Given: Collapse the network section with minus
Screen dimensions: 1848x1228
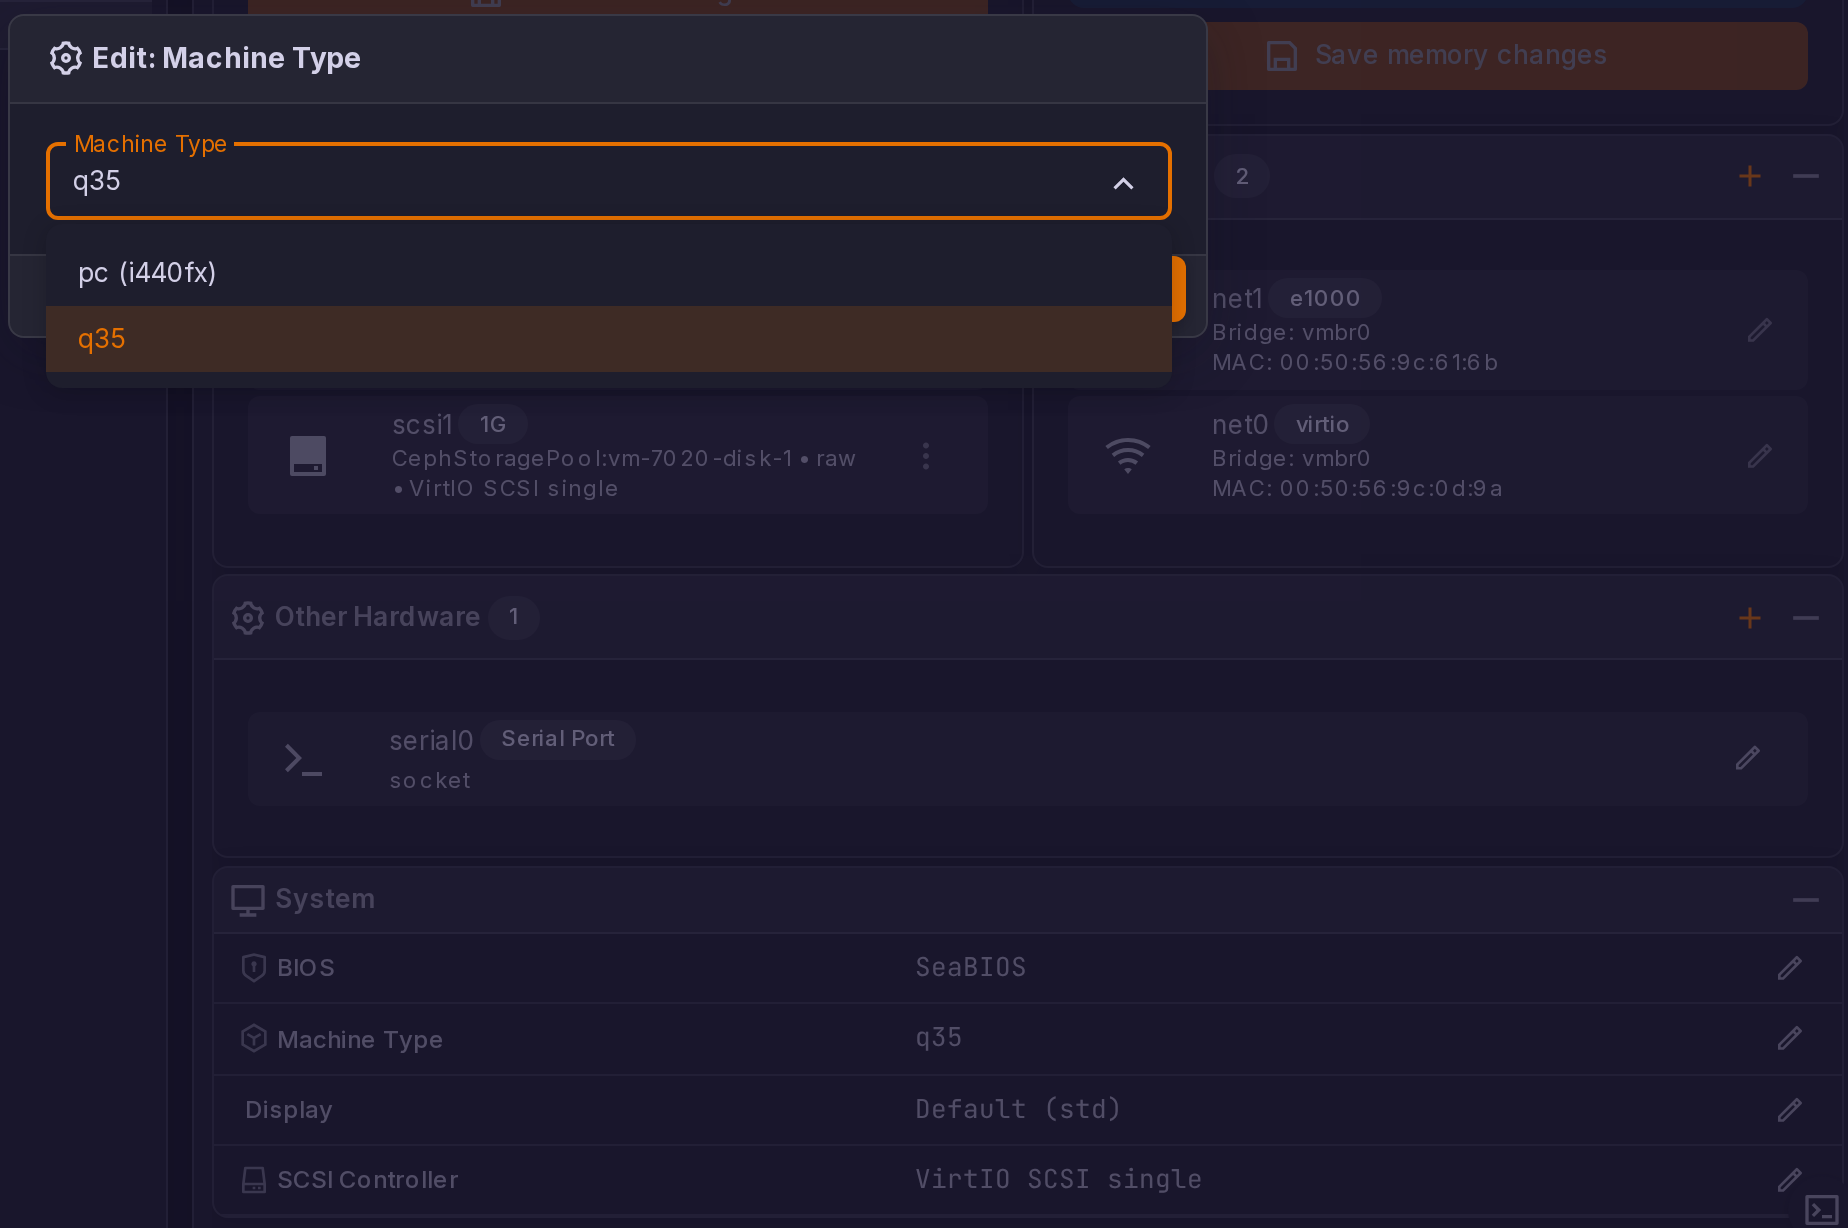Looking at the screenshot, I should click(1805, 177).
